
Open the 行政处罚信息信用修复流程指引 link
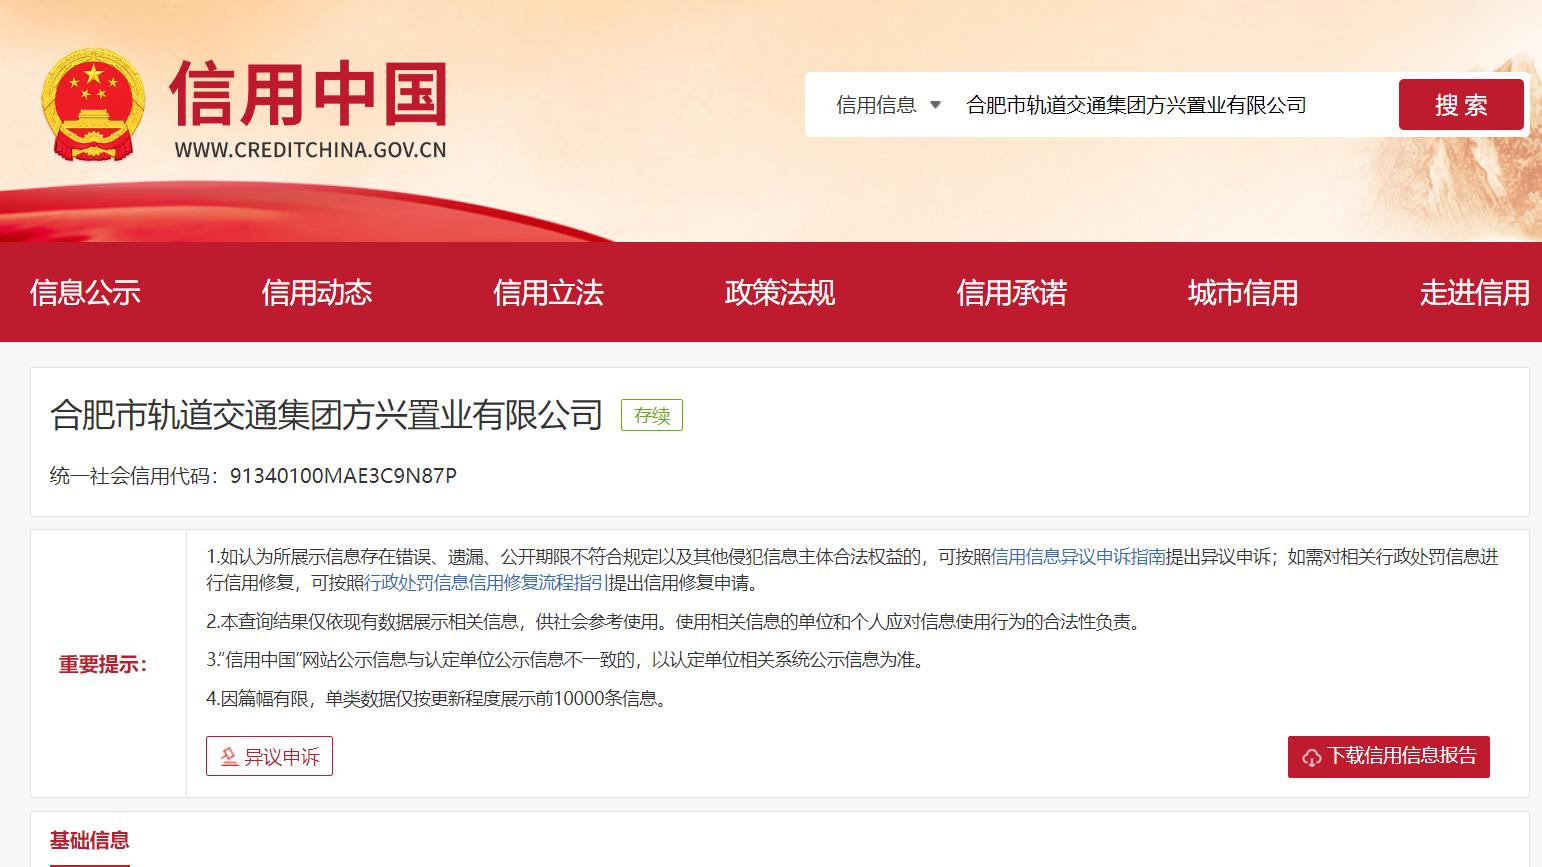click(484, 583)
